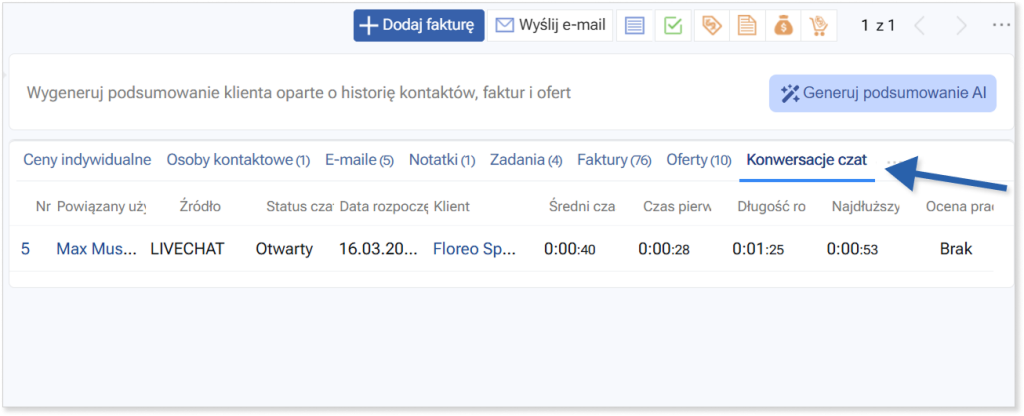Click the orange price tag icon
Screen dimensions: 1024x416
(x=712, y=26)
